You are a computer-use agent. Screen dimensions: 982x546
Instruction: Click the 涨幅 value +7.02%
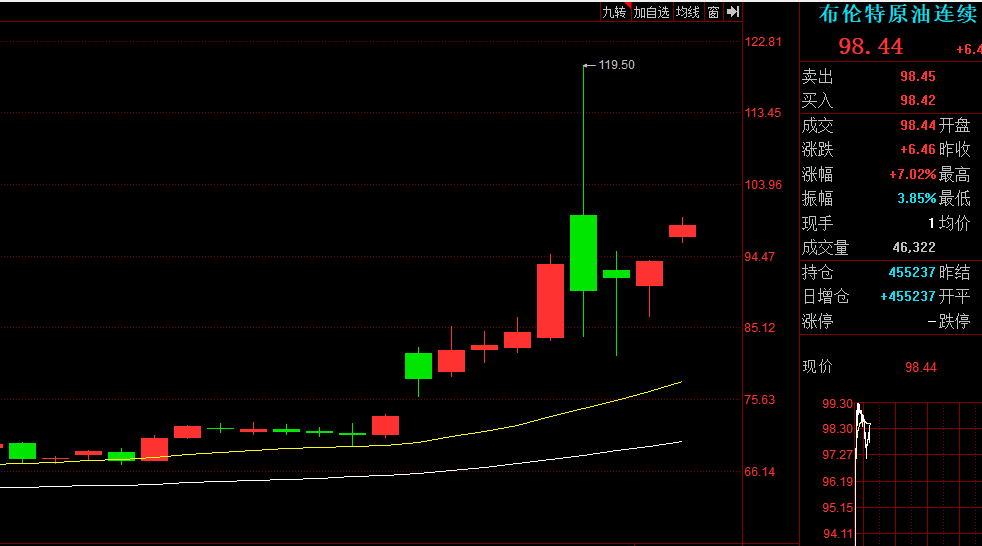912,174
